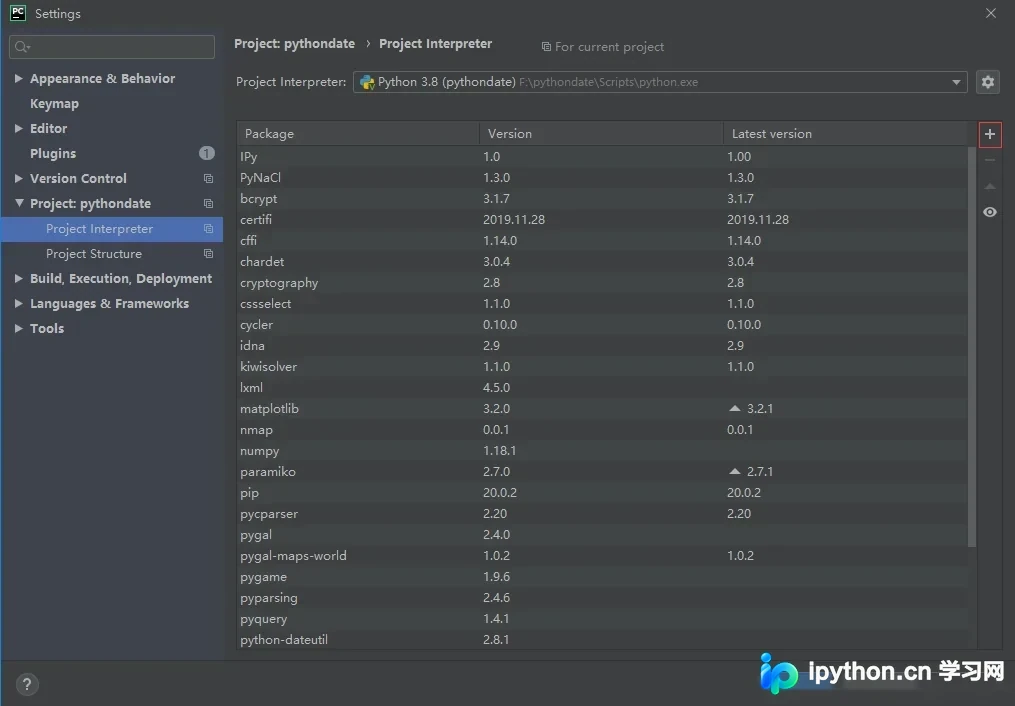
Task: Select the kiwisolver package row
Action: 602,366
